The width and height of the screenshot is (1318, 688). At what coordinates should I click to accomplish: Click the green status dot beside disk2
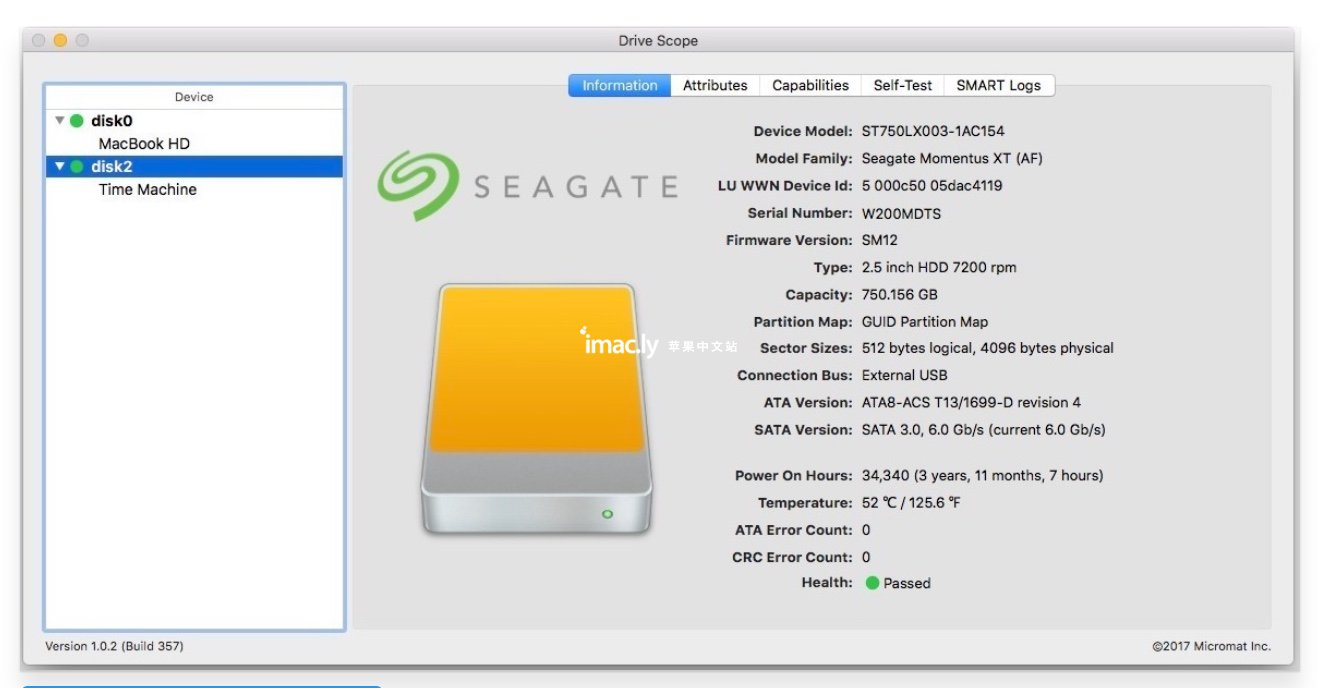(77, 167)
